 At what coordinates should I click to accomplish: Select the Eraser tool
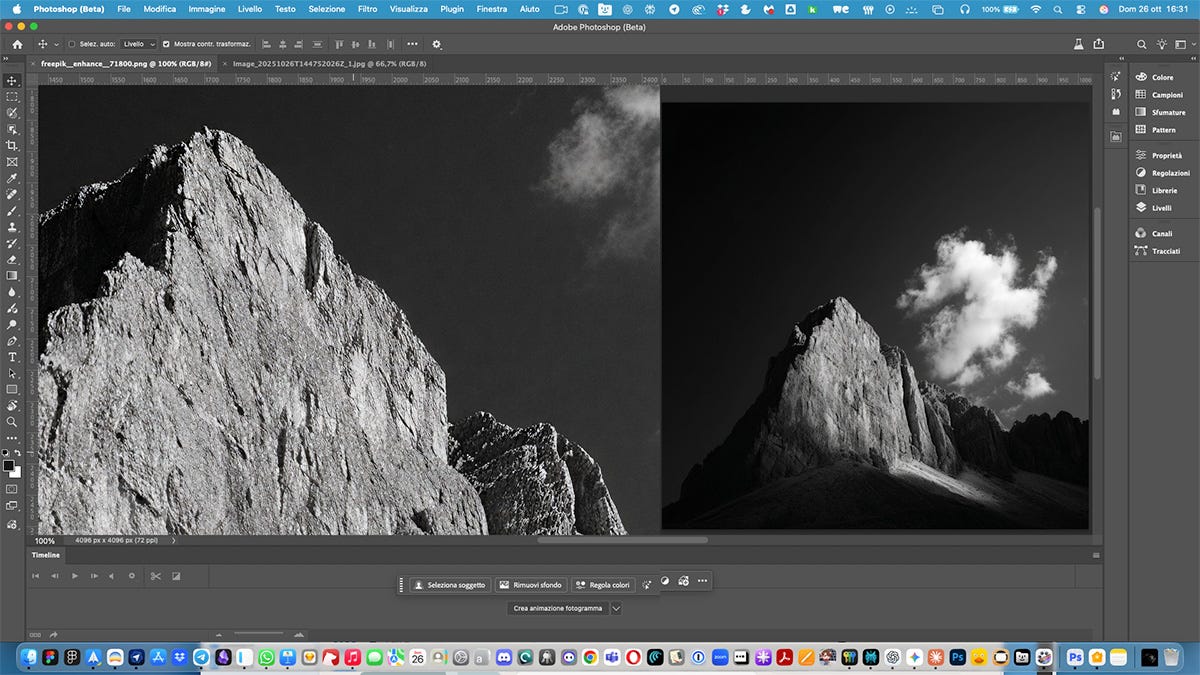tap(12, 260)
